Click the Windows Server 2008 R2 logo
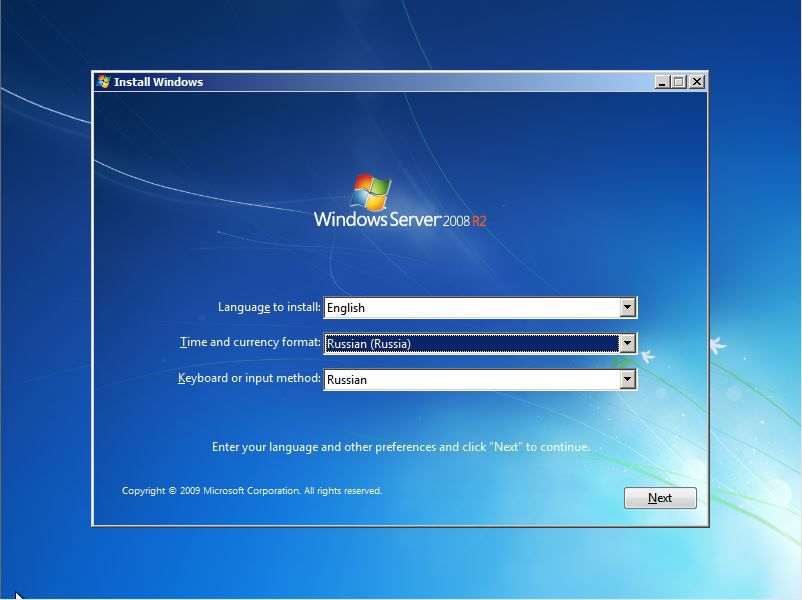802x600 pixels. (x=400, y=202)
